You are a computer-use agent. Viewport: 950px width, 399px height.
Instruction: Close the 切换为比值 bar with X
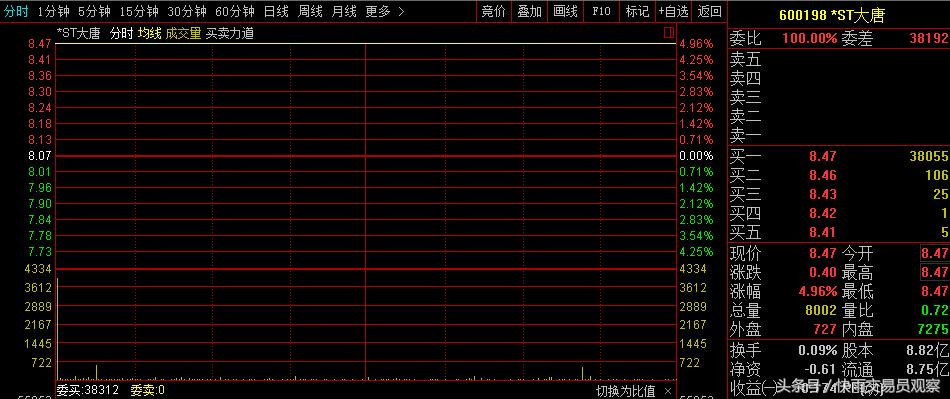(668, 391)
